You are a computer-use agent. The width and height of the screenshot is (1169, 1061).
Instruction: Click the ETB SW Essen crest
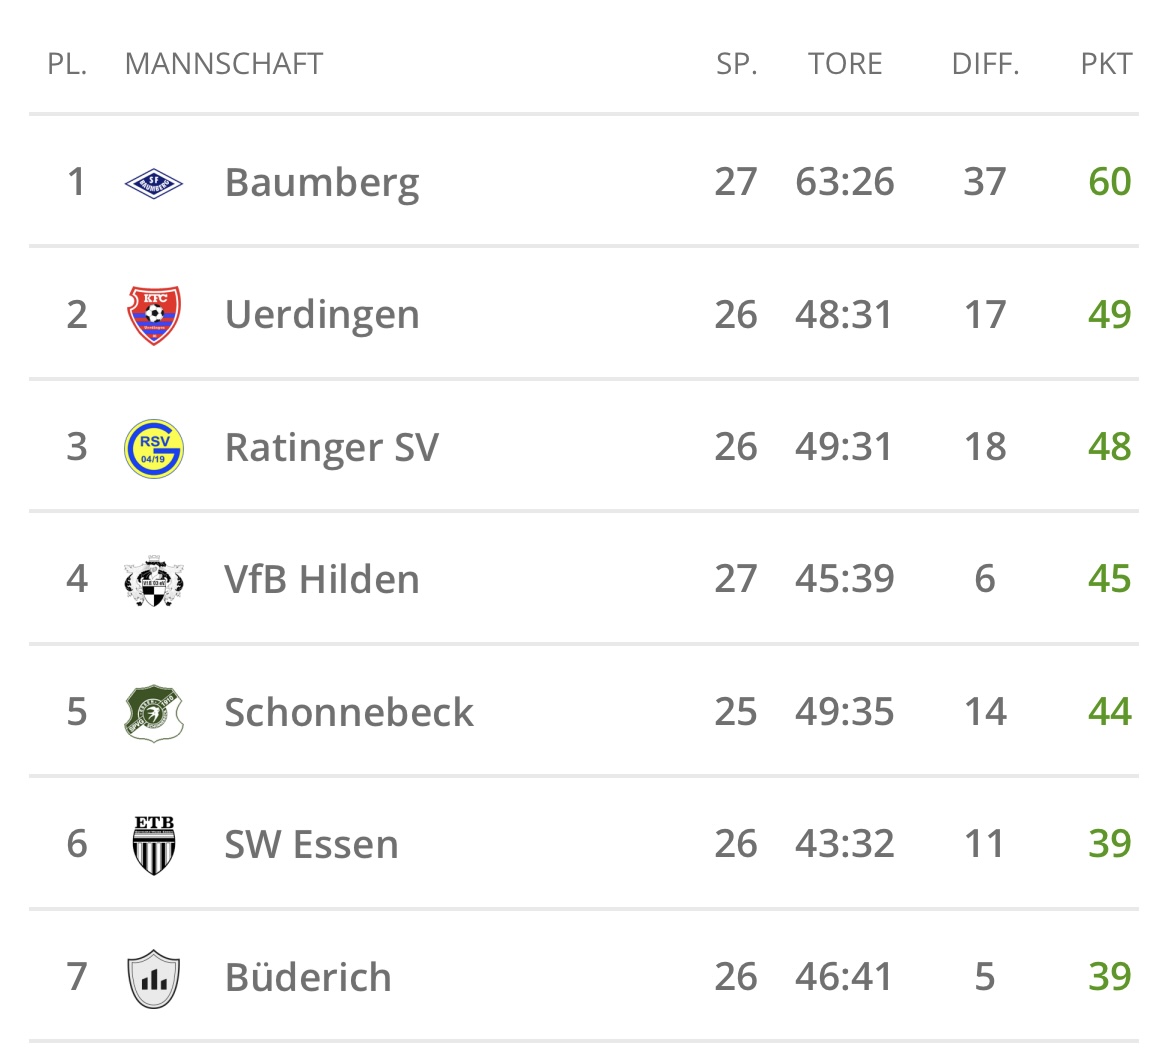coord(154,845)
